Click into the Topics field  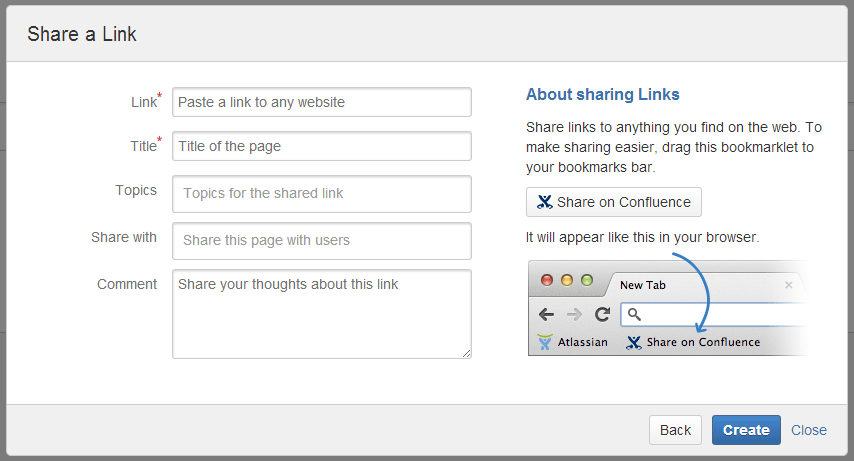tap(322, 194)
